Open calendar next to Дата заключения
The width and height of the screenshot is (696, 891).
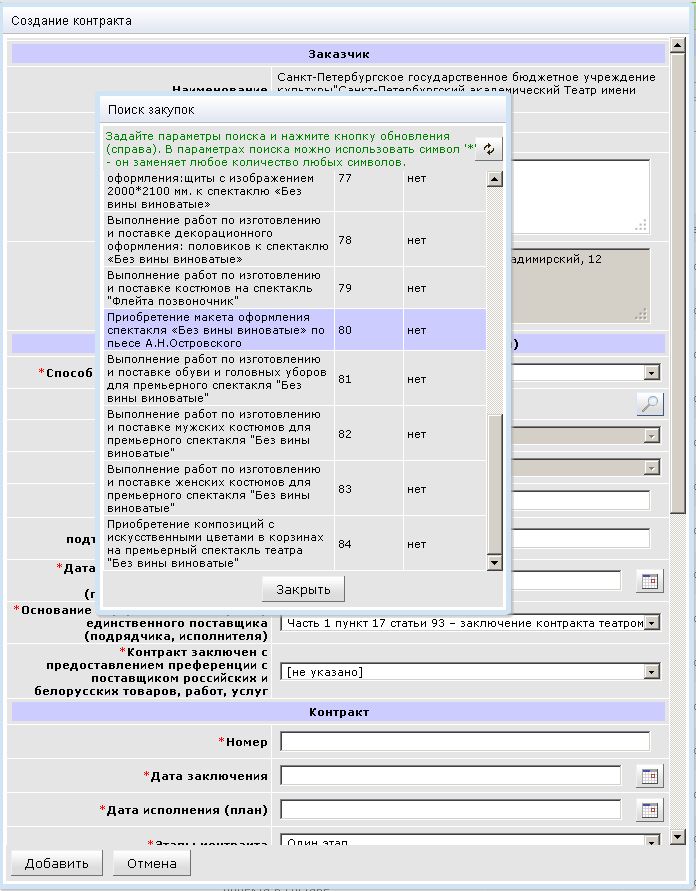point(650,776)
